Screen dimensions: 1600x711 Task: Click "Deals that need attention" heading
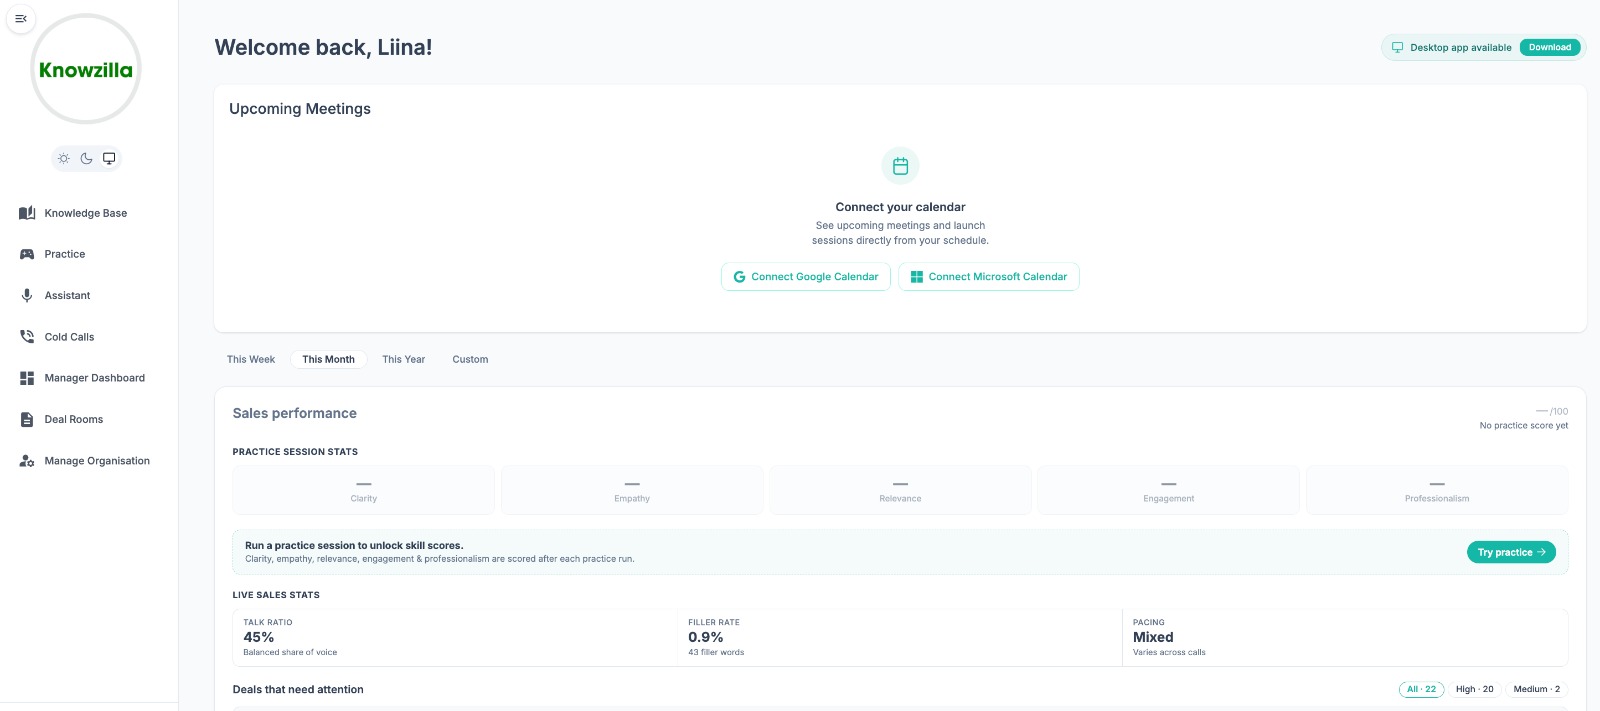[298, 689]
